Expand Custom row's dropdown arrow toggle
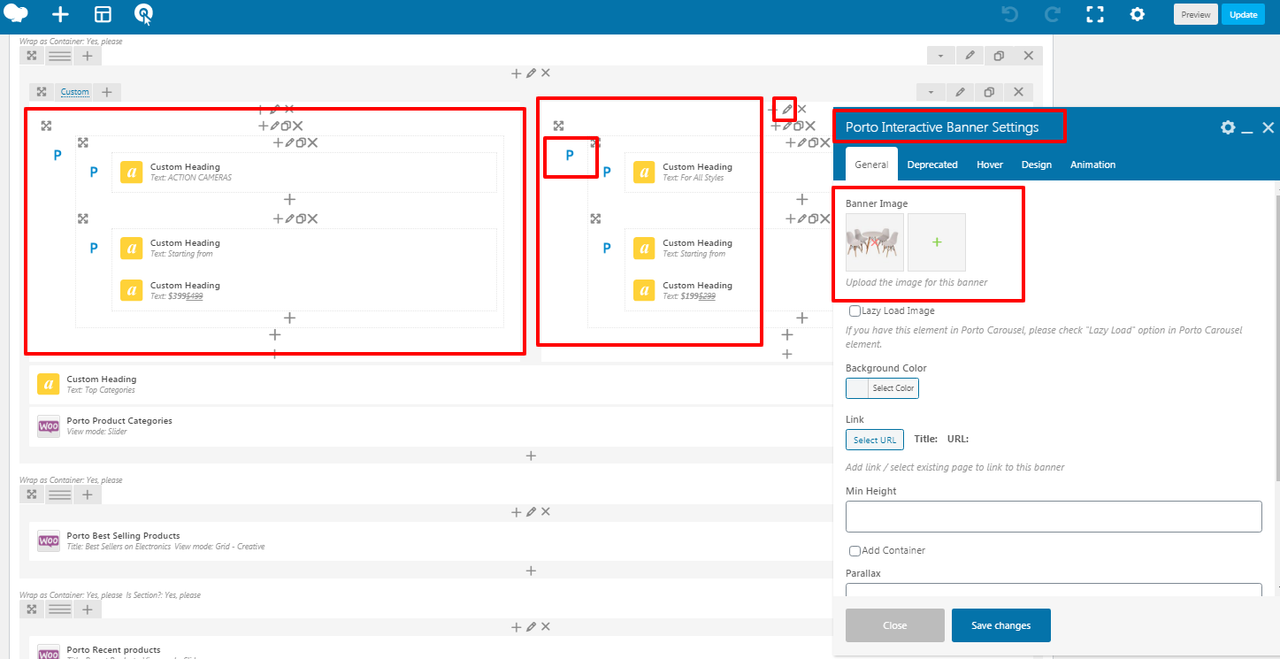This screenshot has height=659, width=1280. (931, 92)
